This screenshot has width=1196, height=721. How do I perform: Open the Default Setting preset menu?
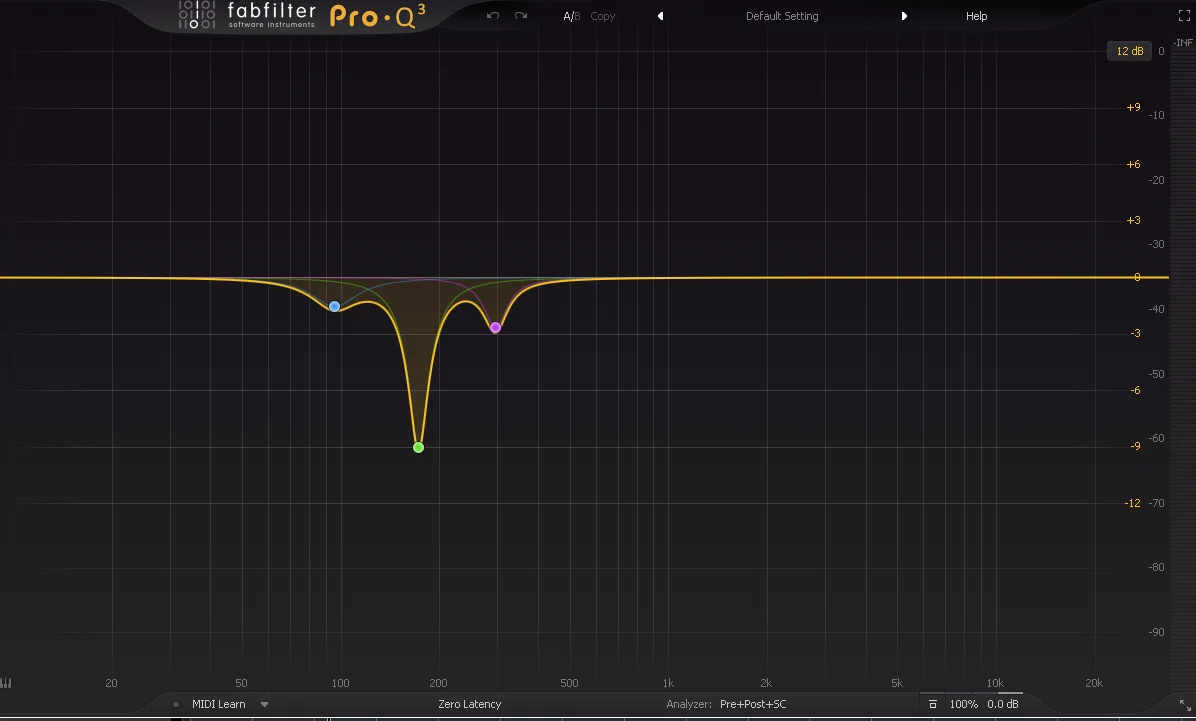click(782, 16)
